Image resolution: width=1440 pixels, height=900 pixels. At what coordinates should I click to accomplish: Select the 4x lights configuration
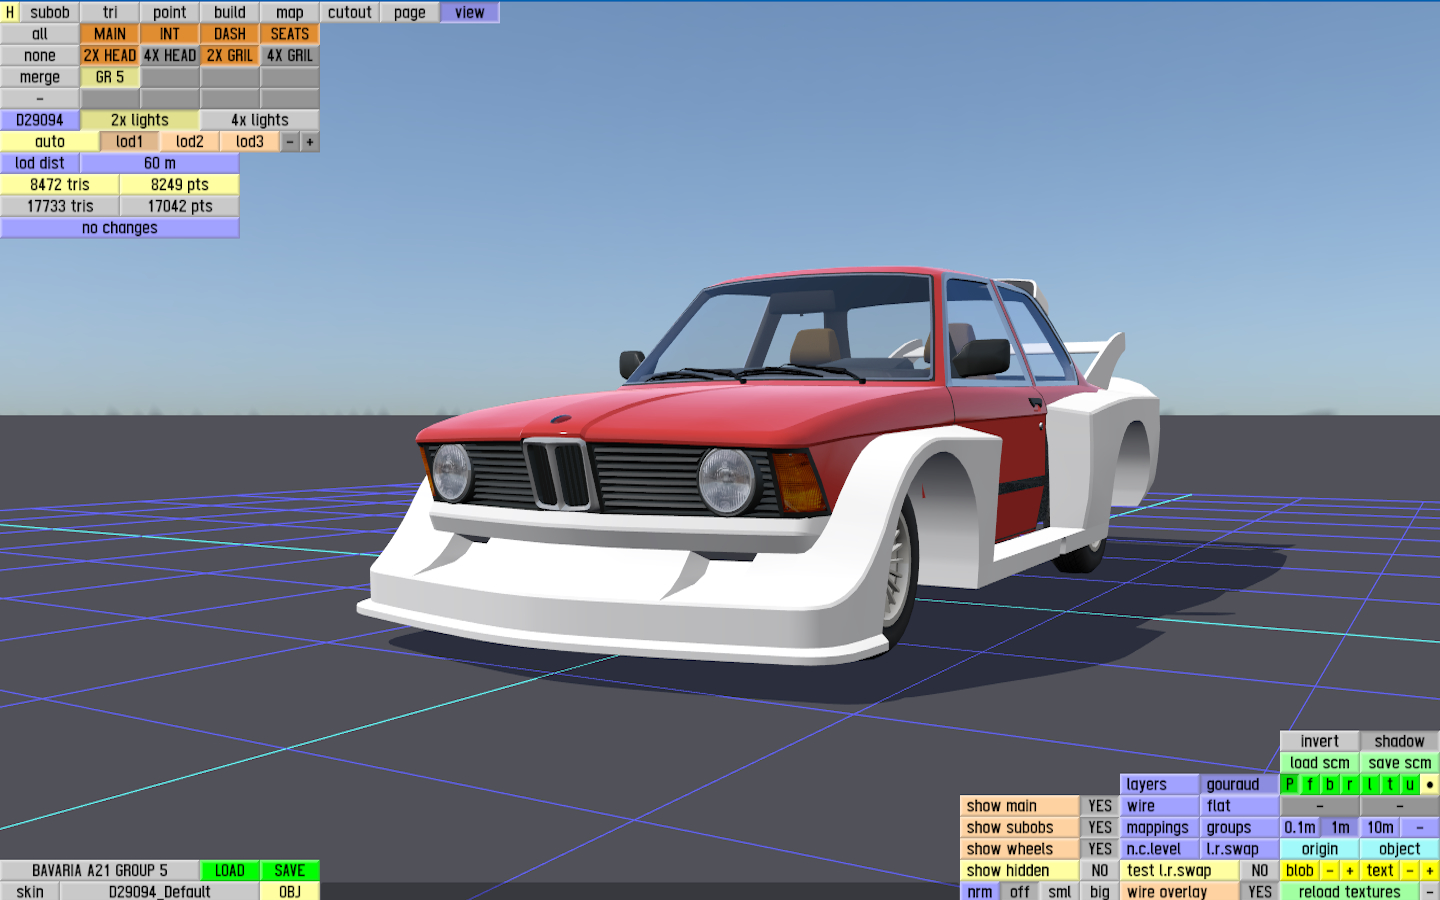pyautogui.click(x=260, y=120)
